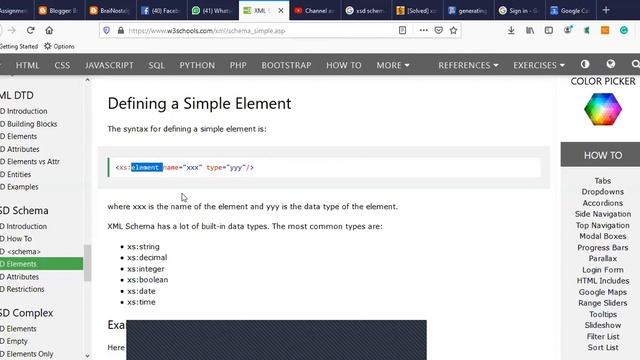
Task: Open Accordions how-to link
Action: (x=602, y=203)
